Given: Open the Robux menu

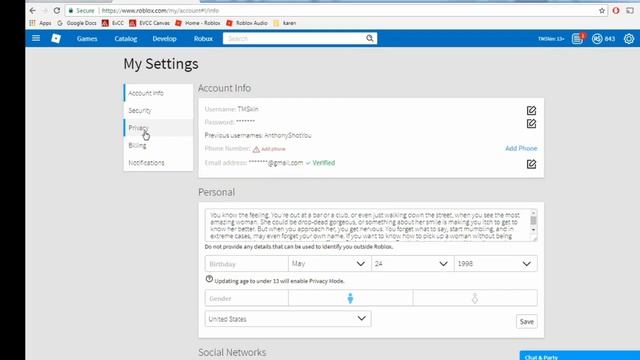Looking at the screenshot, I should pos(203,39).
